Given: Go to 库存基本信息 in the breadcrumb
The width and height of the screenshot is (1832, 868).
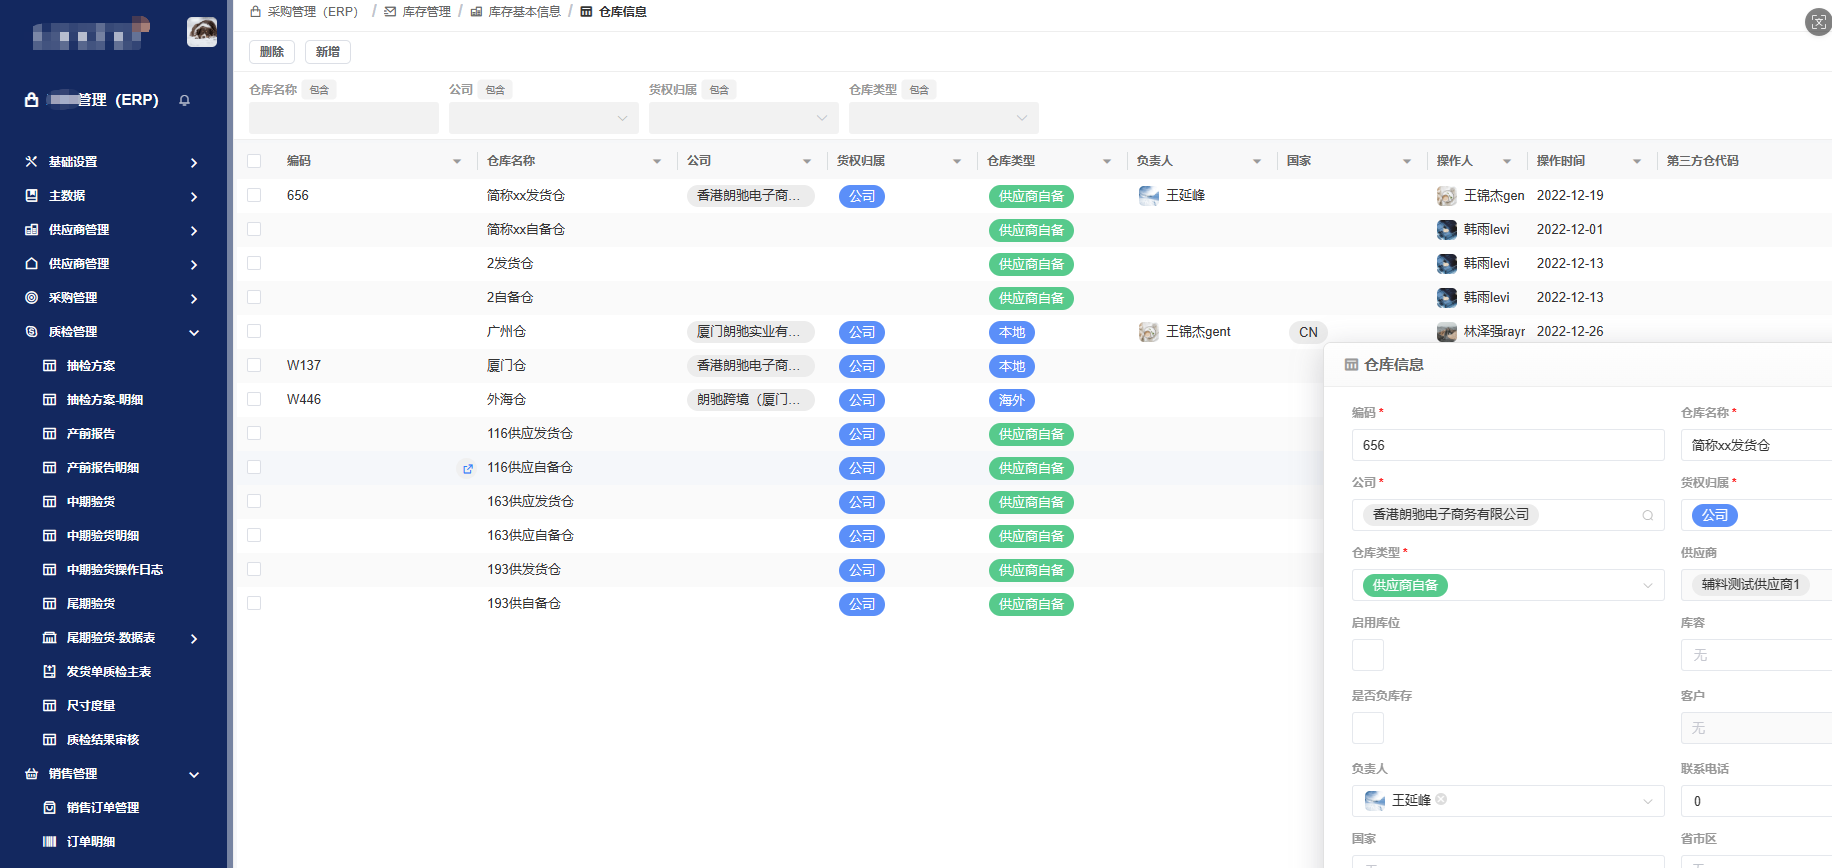Looking at the screenshot, I should coord(524,12).
